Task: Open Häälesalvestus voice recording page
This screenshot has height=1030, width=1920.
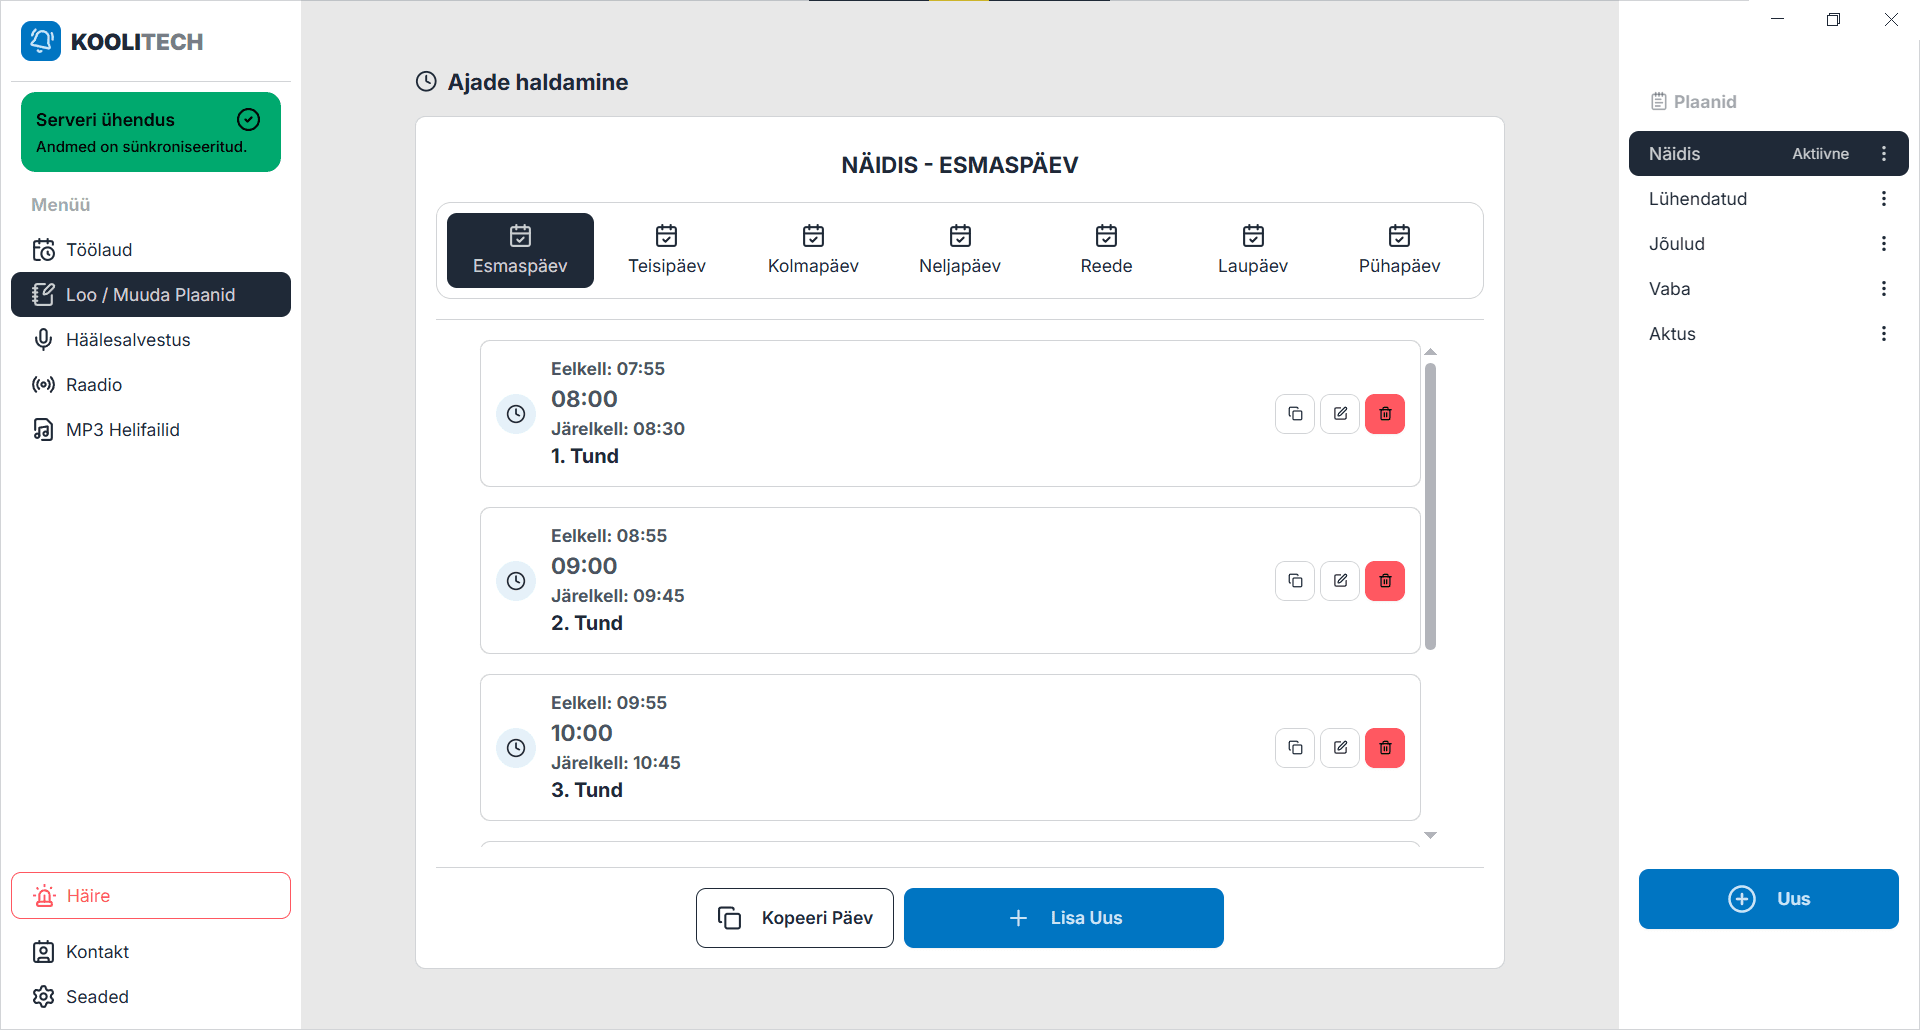Action: pos(151,340)
